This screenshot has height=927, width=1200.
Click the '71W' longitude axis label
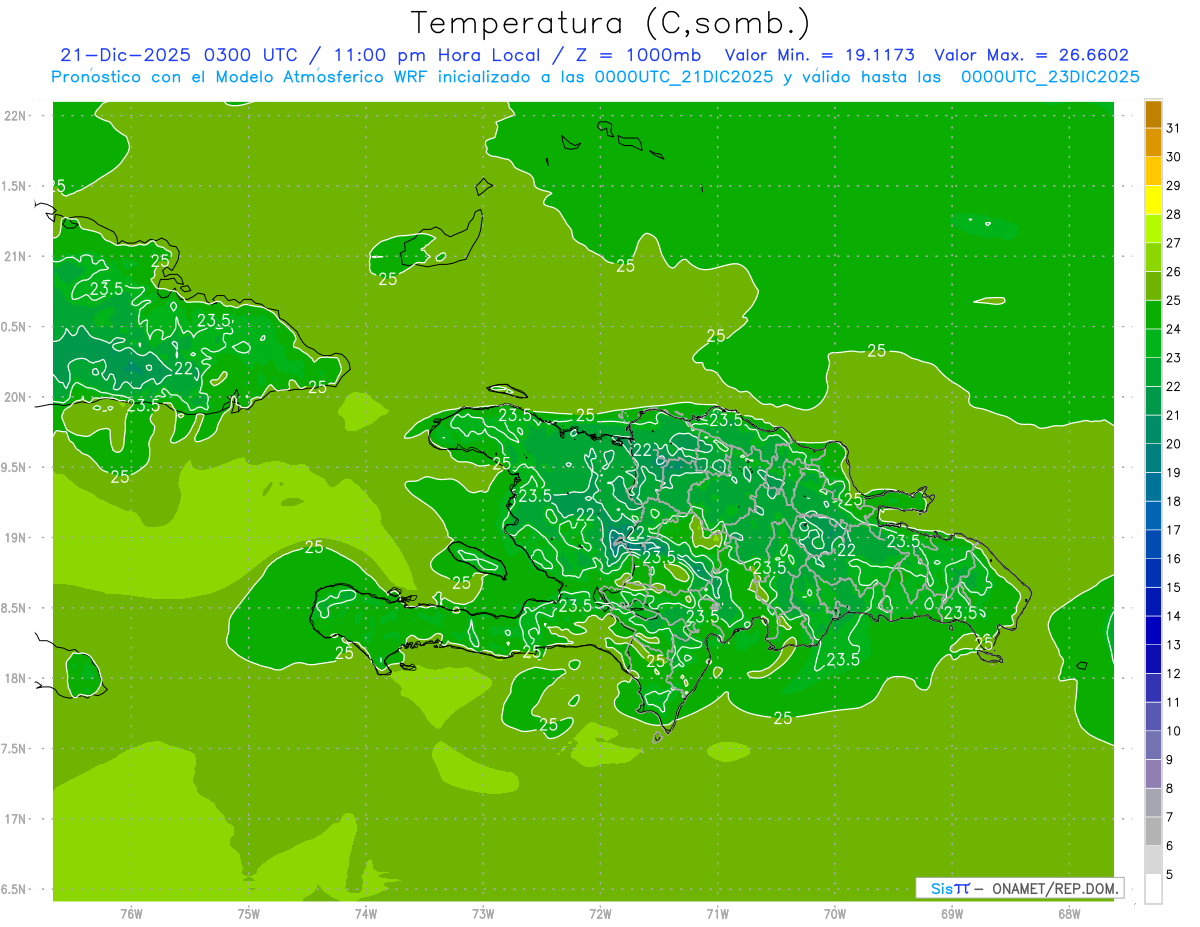tap(717, 914)
